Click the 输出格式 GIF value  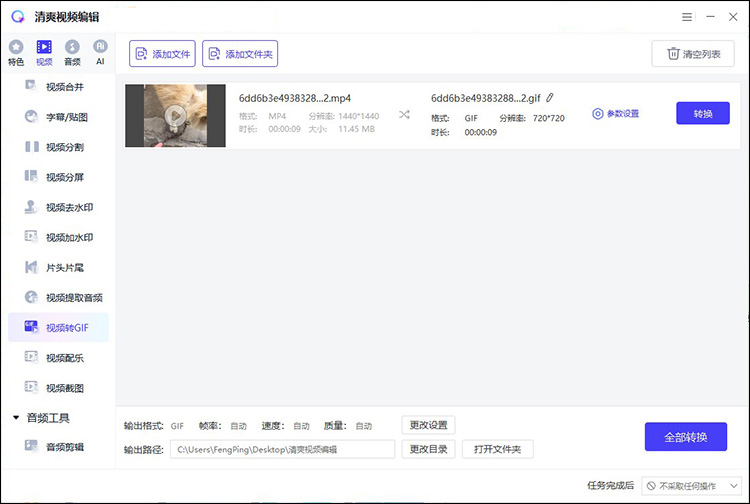coord(177,426)
